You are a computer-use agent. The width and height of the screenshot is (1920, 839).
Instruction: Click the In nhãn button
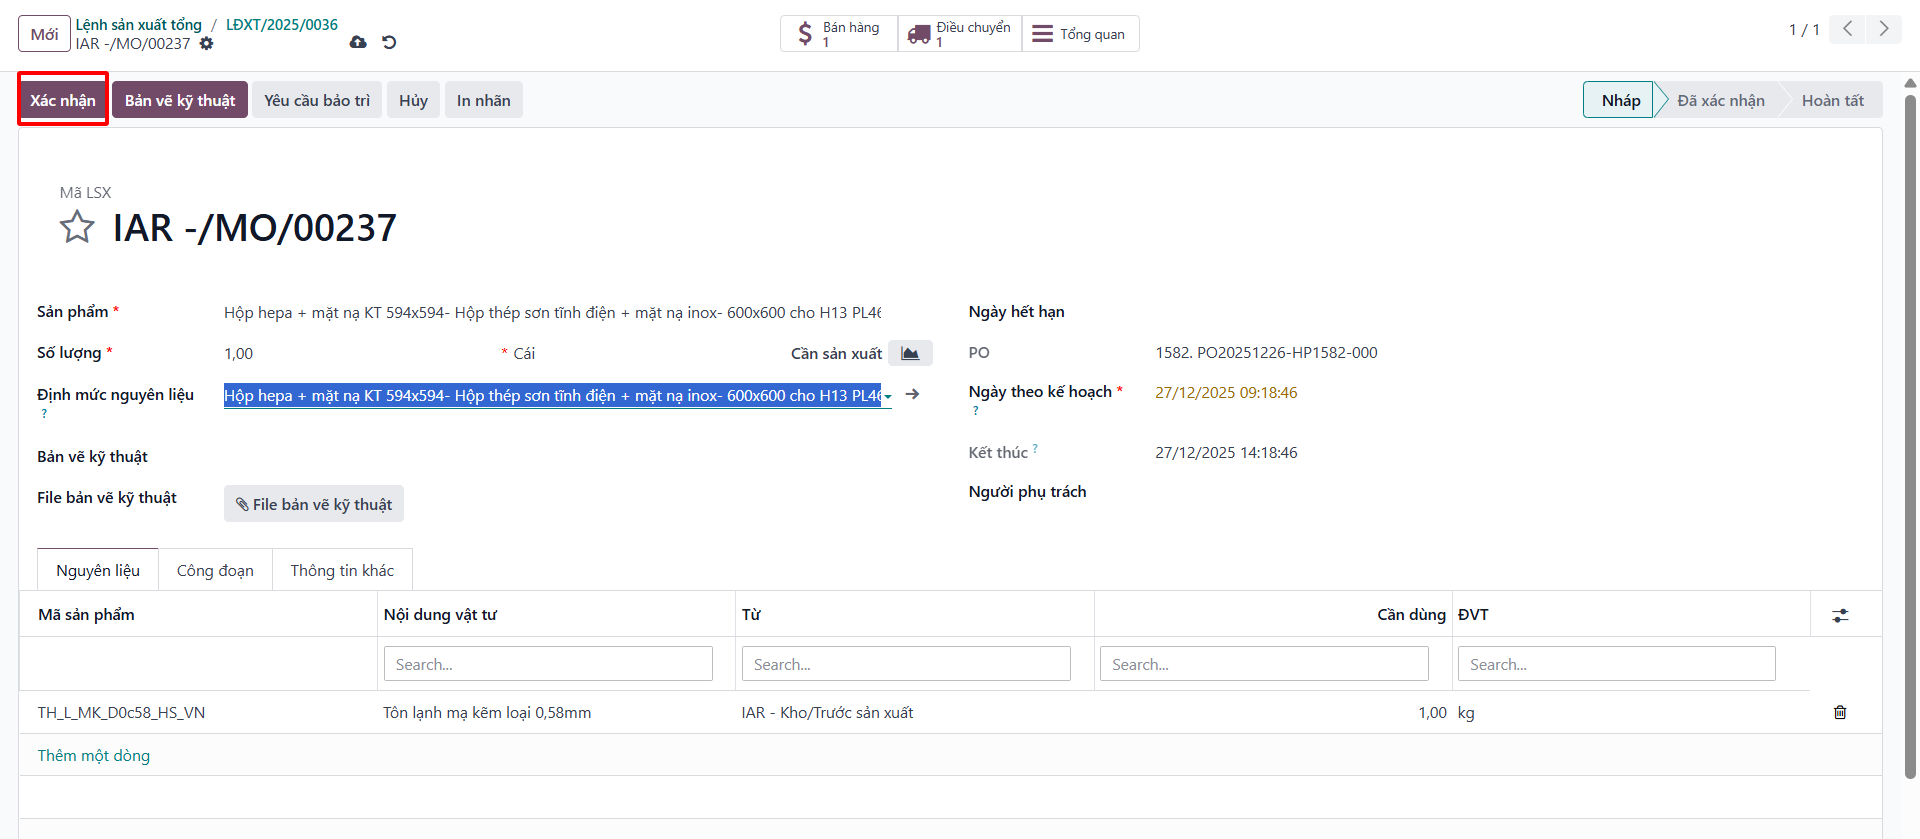[x=484, y=100]
